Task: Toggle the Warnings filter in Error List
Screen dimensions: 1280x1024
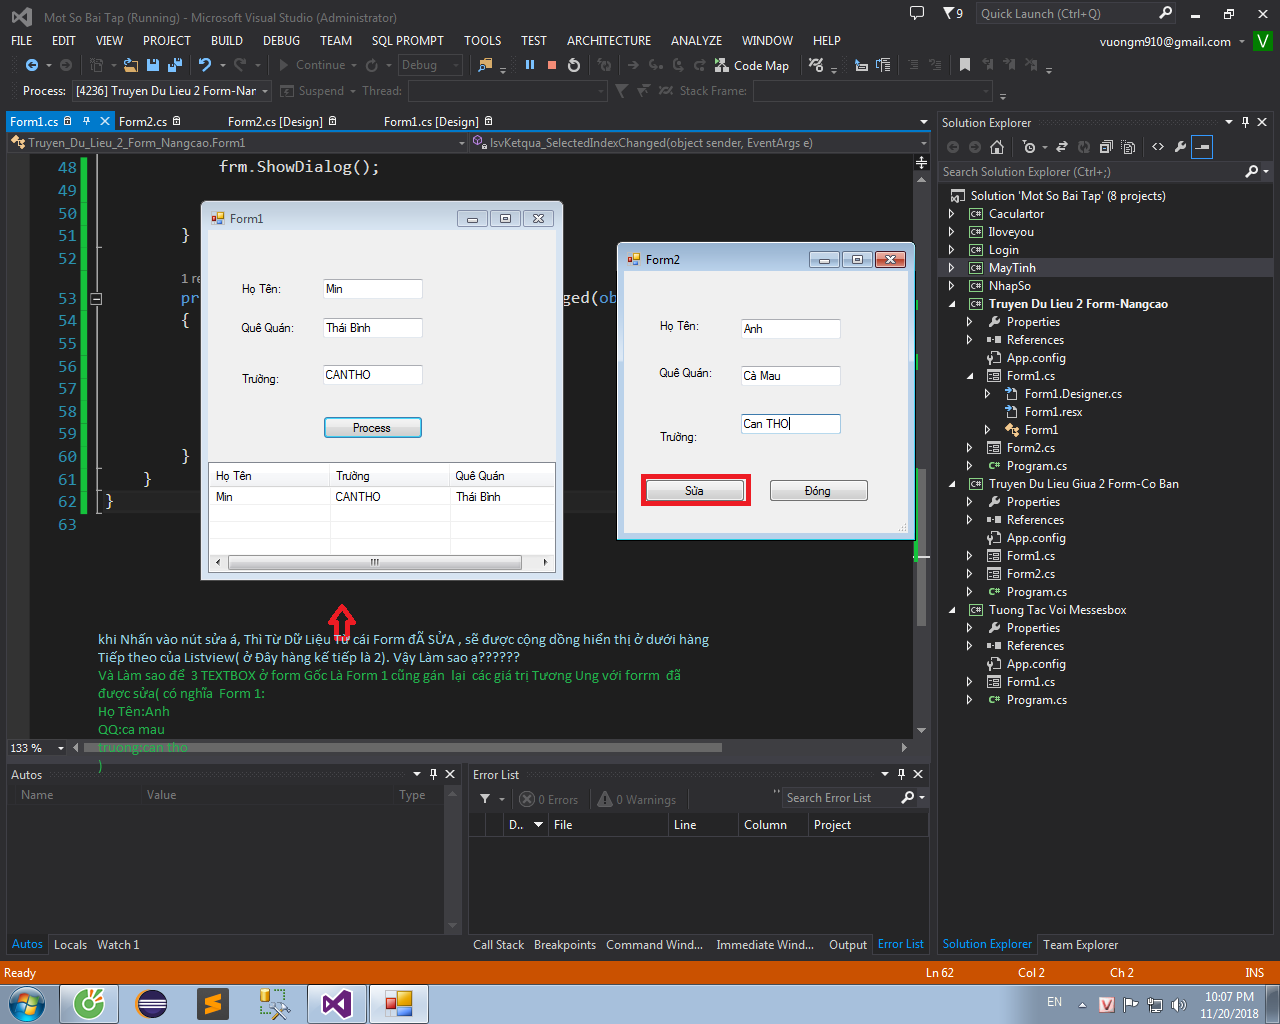Action: [x=638, y=799]
